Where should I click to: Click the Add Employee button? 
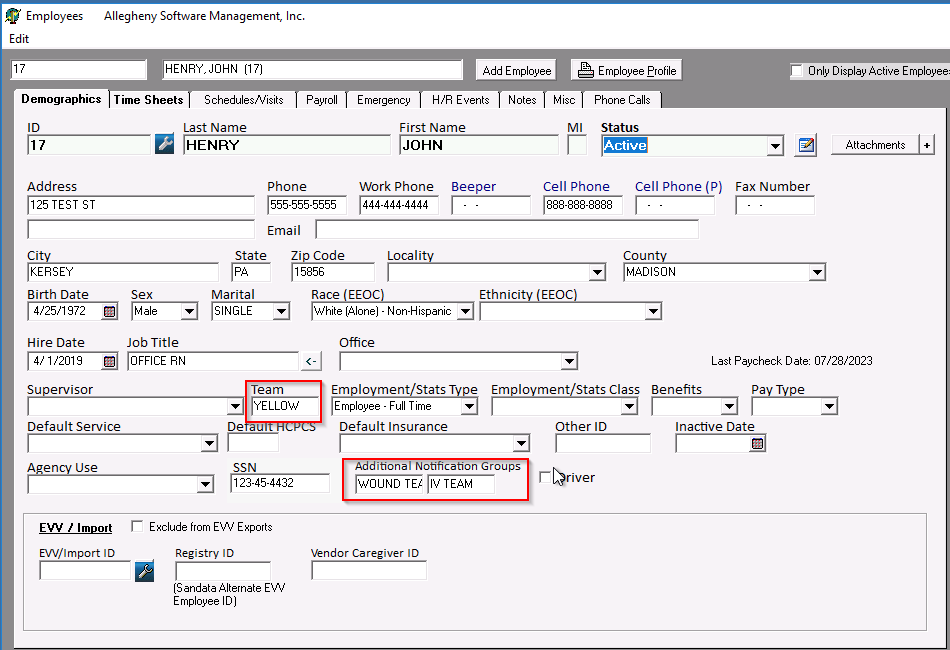(x=517, y=70)
